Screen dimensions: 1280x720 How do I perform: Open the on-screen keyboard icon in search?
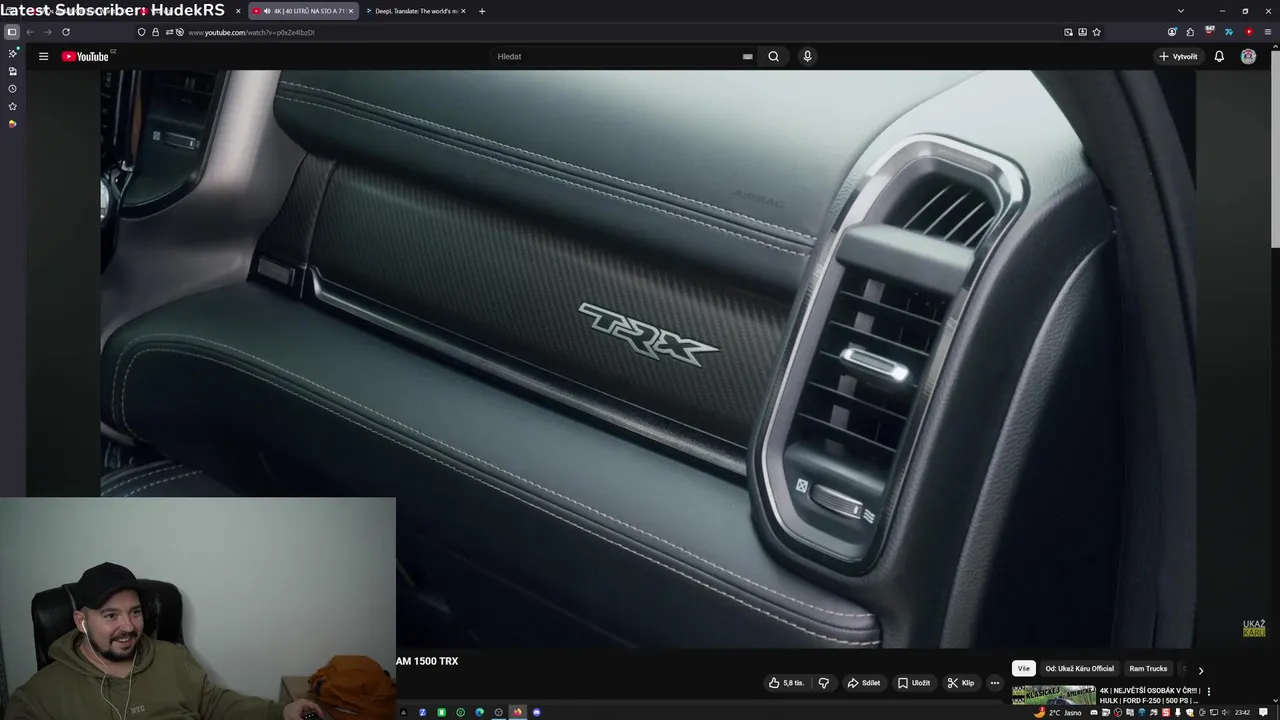pos(747,56)
